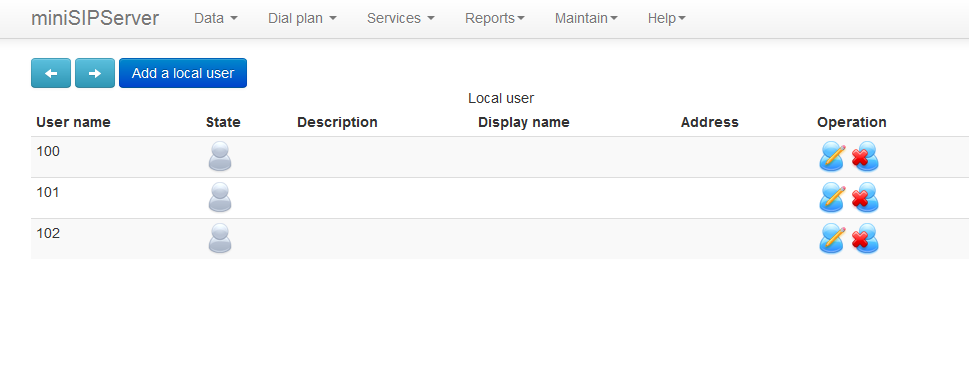The width and height of the screenshot is (969, 377).
Task: Click state icon for user 101
Action: click(220, 197)
